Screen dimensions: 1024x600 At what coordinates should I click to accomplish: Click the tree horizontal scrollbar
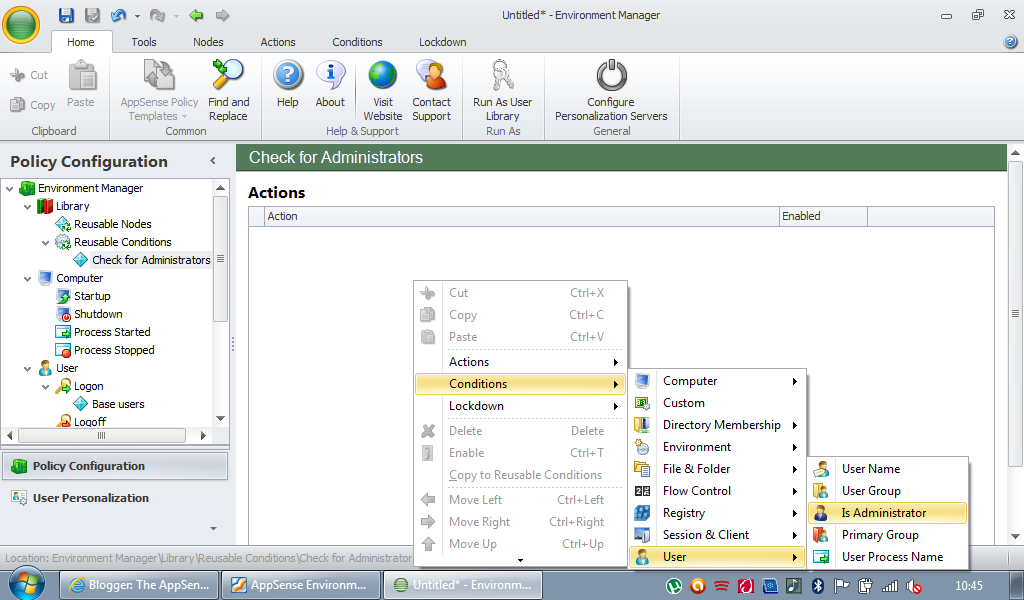pos(102,436)
